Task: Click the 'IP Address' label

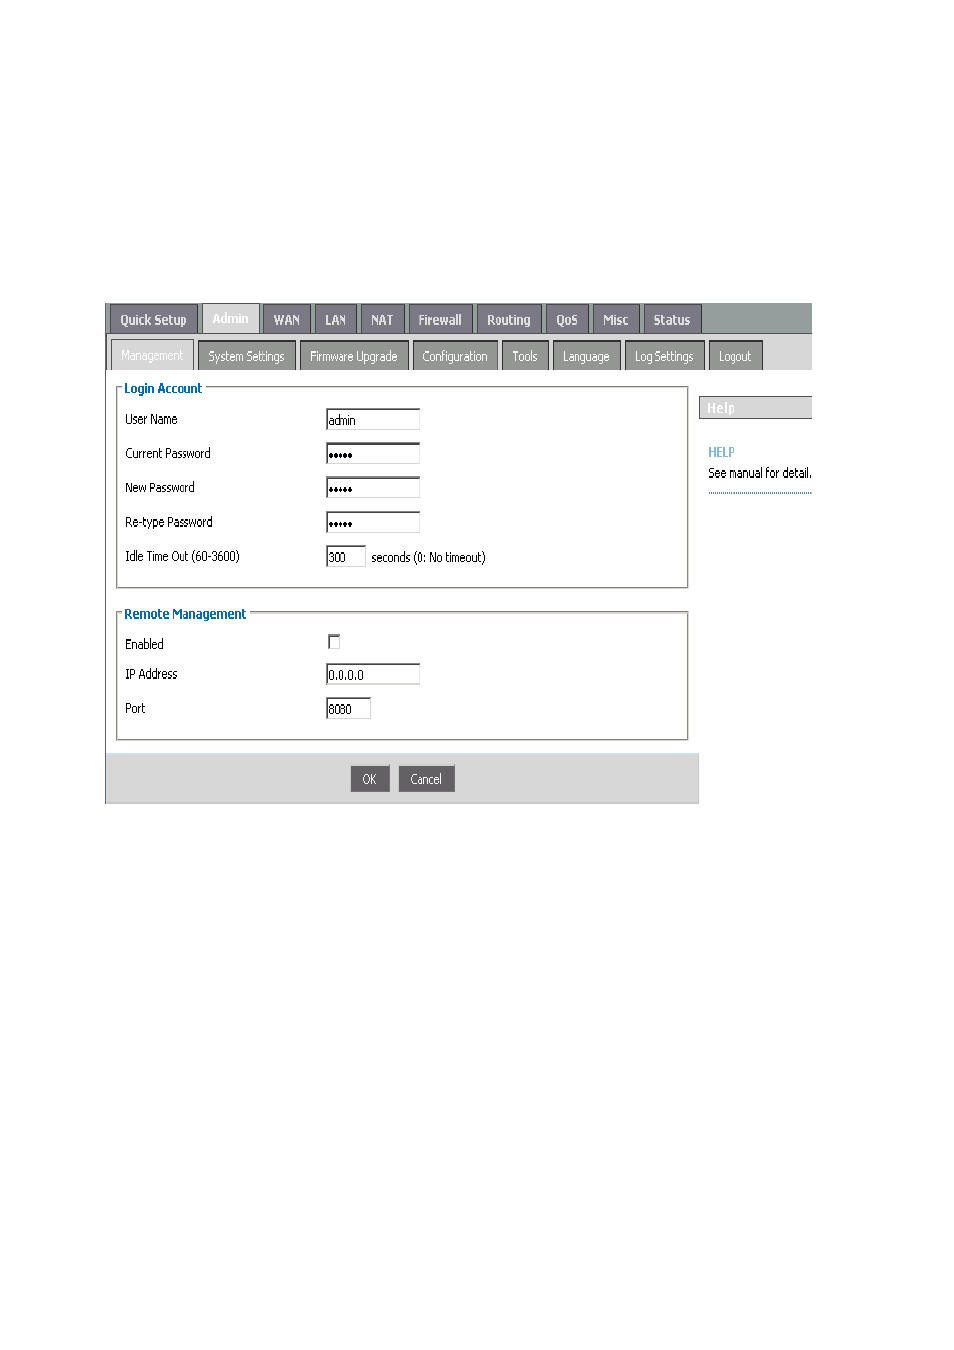Action: click(151, 674)
